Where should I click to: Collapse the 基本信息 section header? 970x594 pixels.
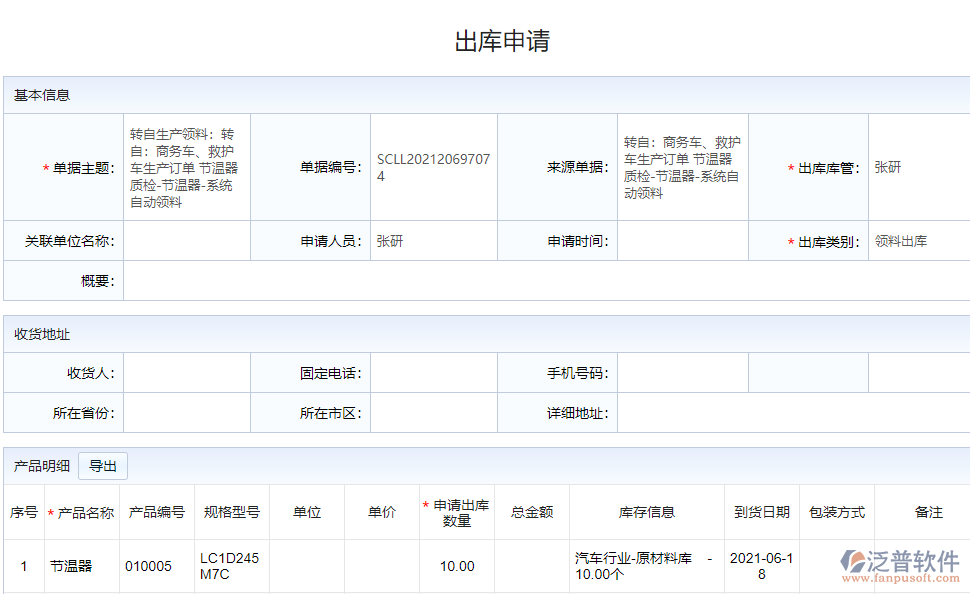point(42,95)
